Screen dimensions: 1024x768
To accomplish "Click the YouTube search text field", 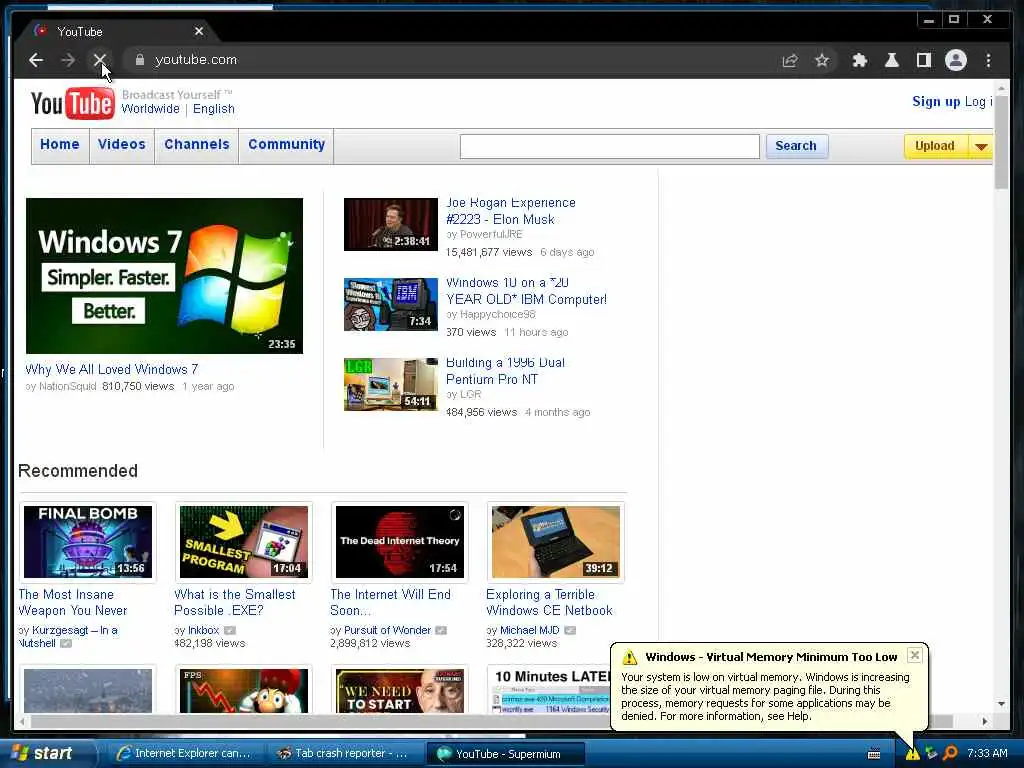I will point(609,146).
